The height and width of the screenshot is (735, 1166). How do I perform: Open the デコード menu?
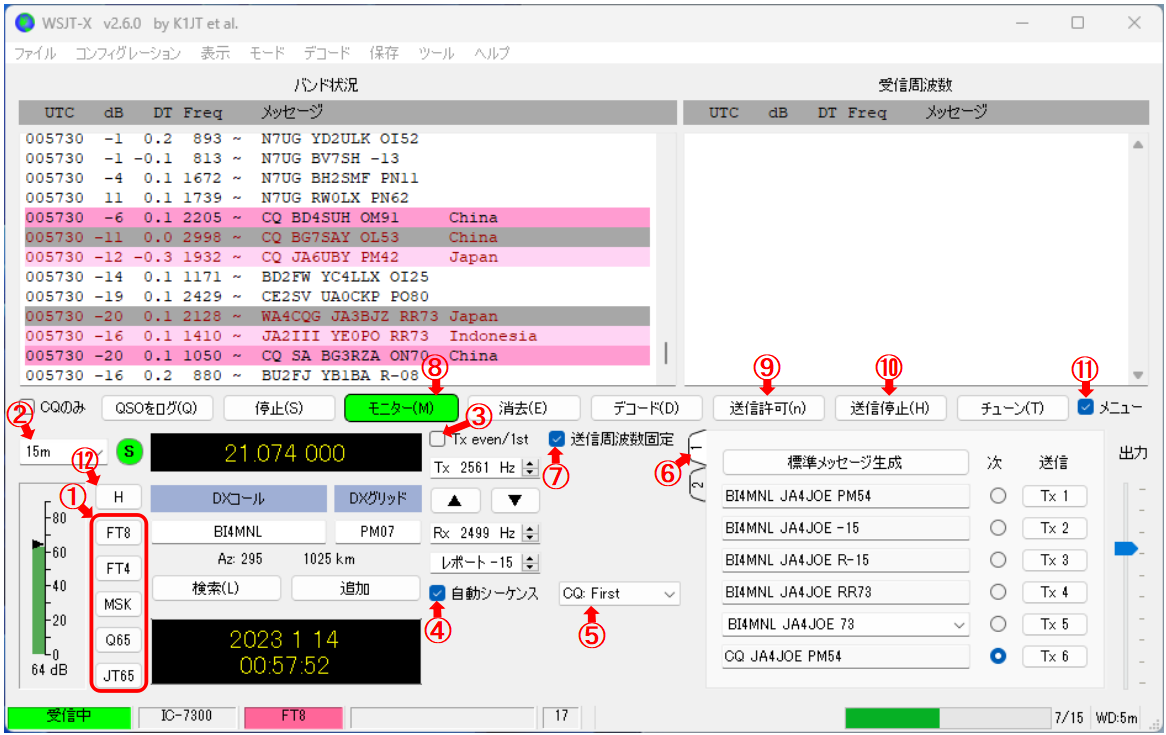click(326, 54)
